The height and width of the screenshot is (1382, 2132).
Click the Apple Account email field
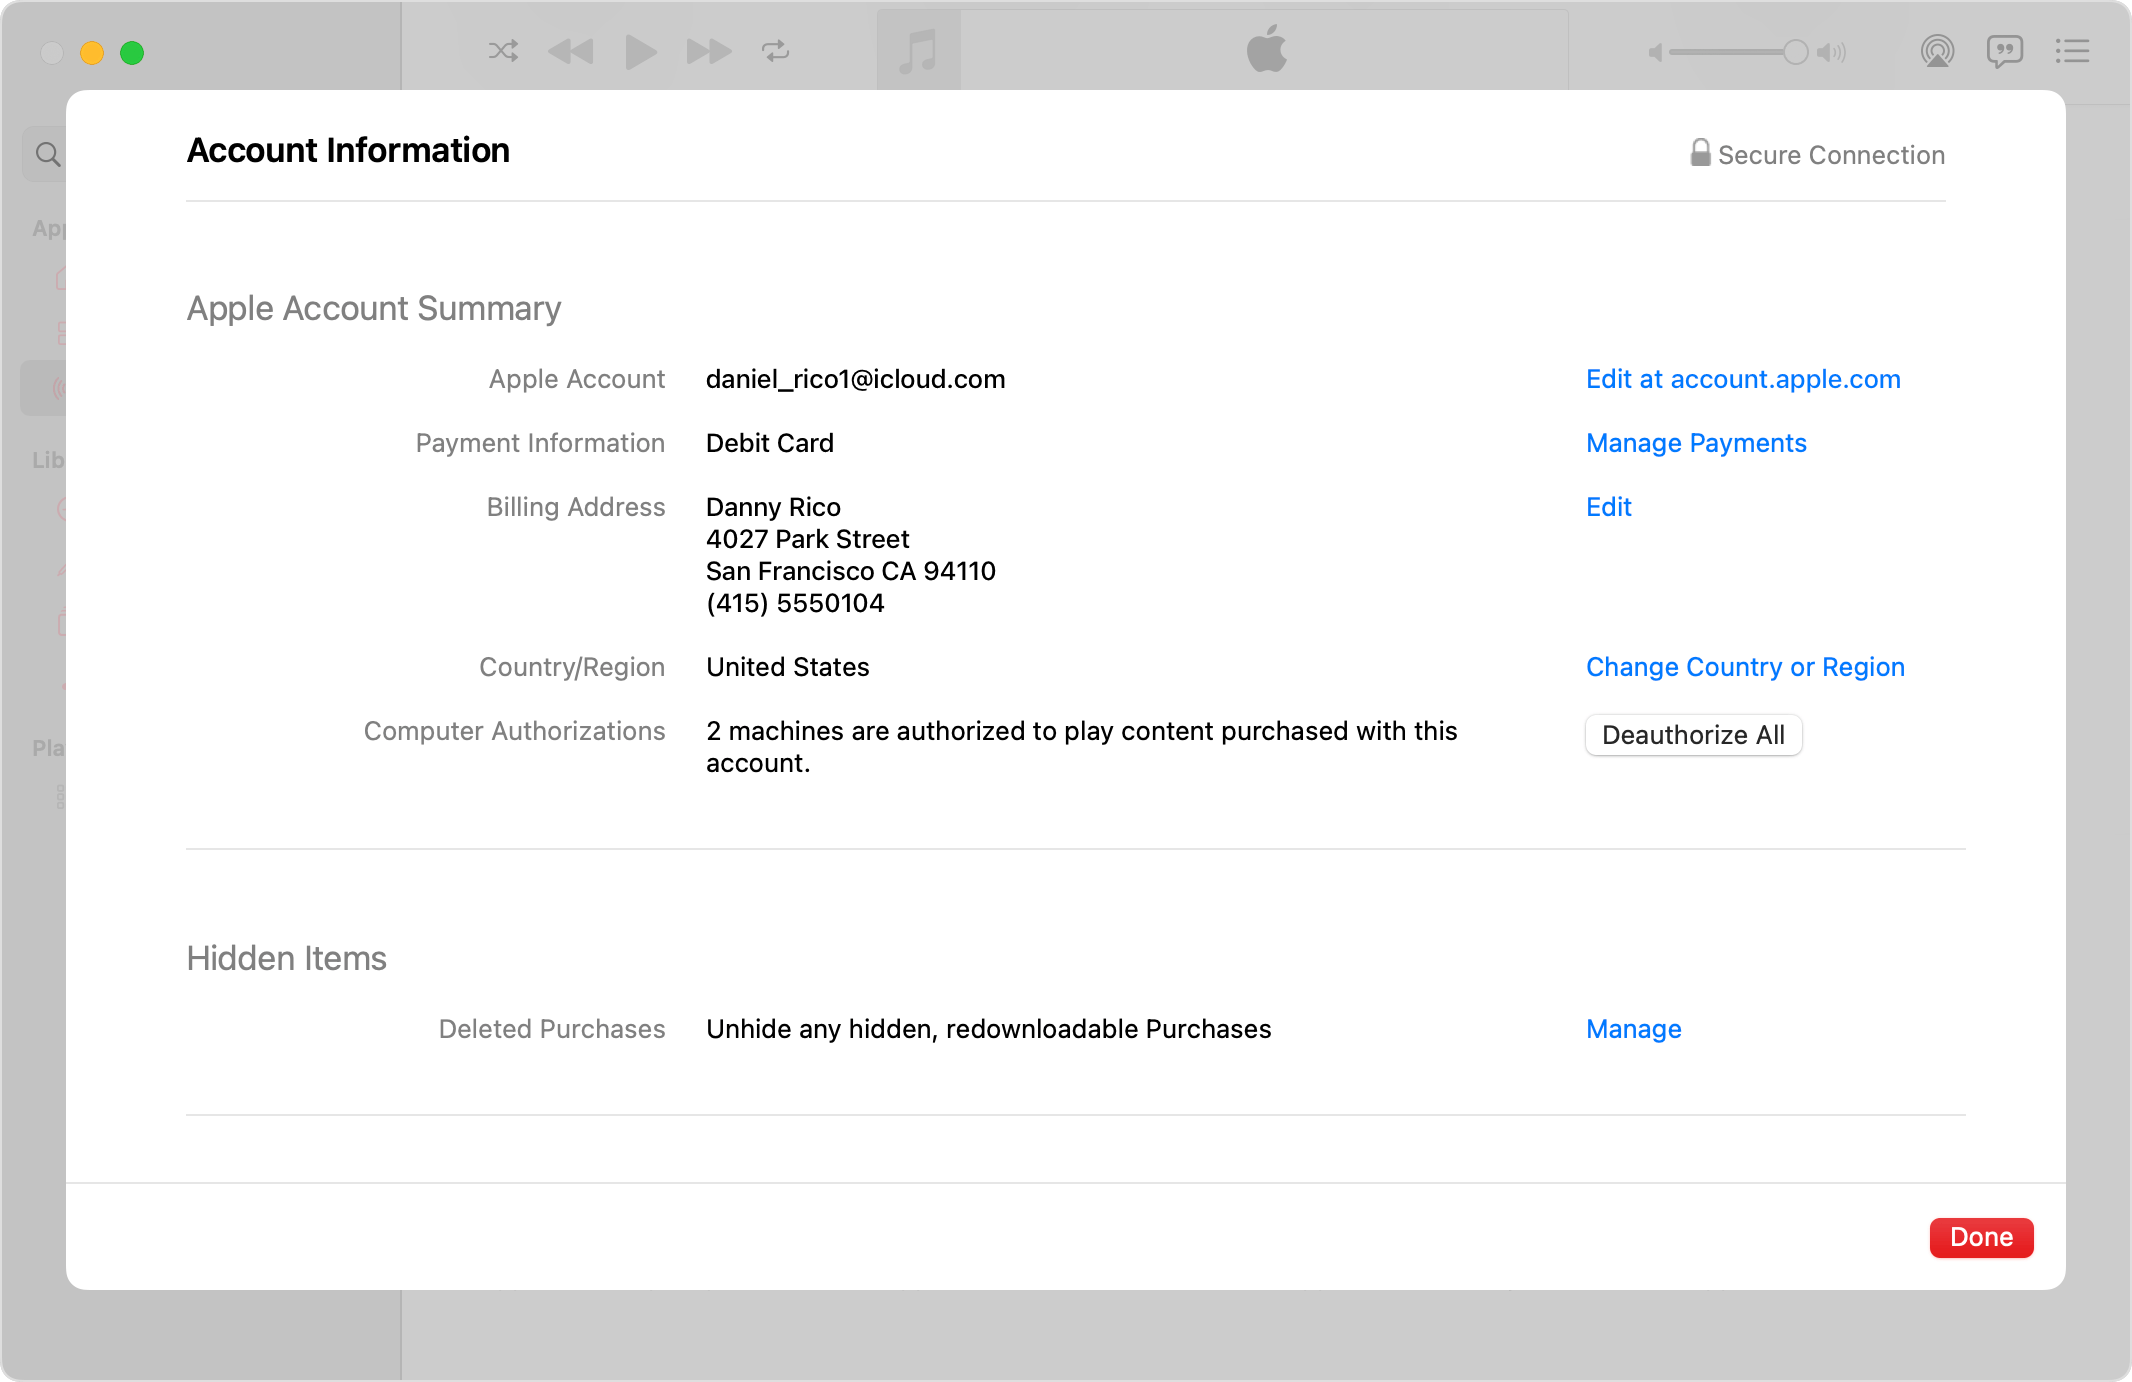pyautogui.click(x=855, y=378)
